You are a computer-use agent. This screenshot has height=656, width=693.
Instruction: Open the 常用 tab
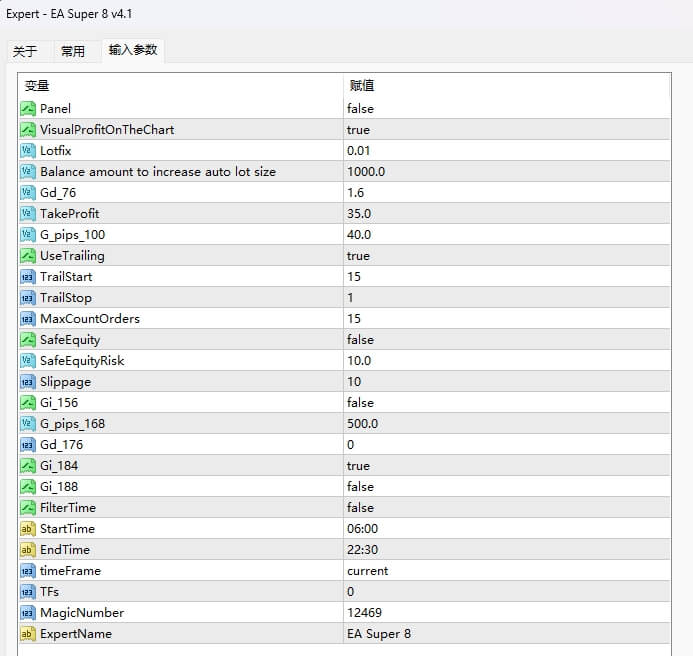[73, 51]
